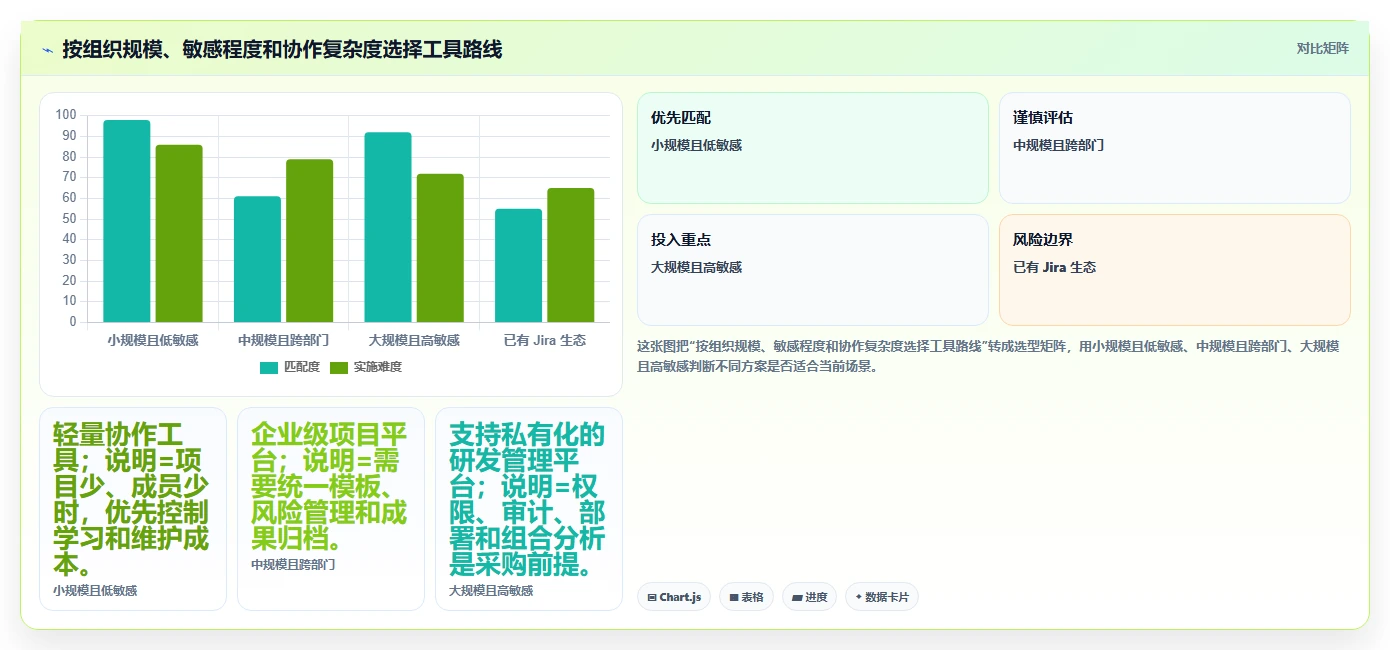Click the 表格 tag chip
This screenshot has width=1390, height=650.
[746, 597]
